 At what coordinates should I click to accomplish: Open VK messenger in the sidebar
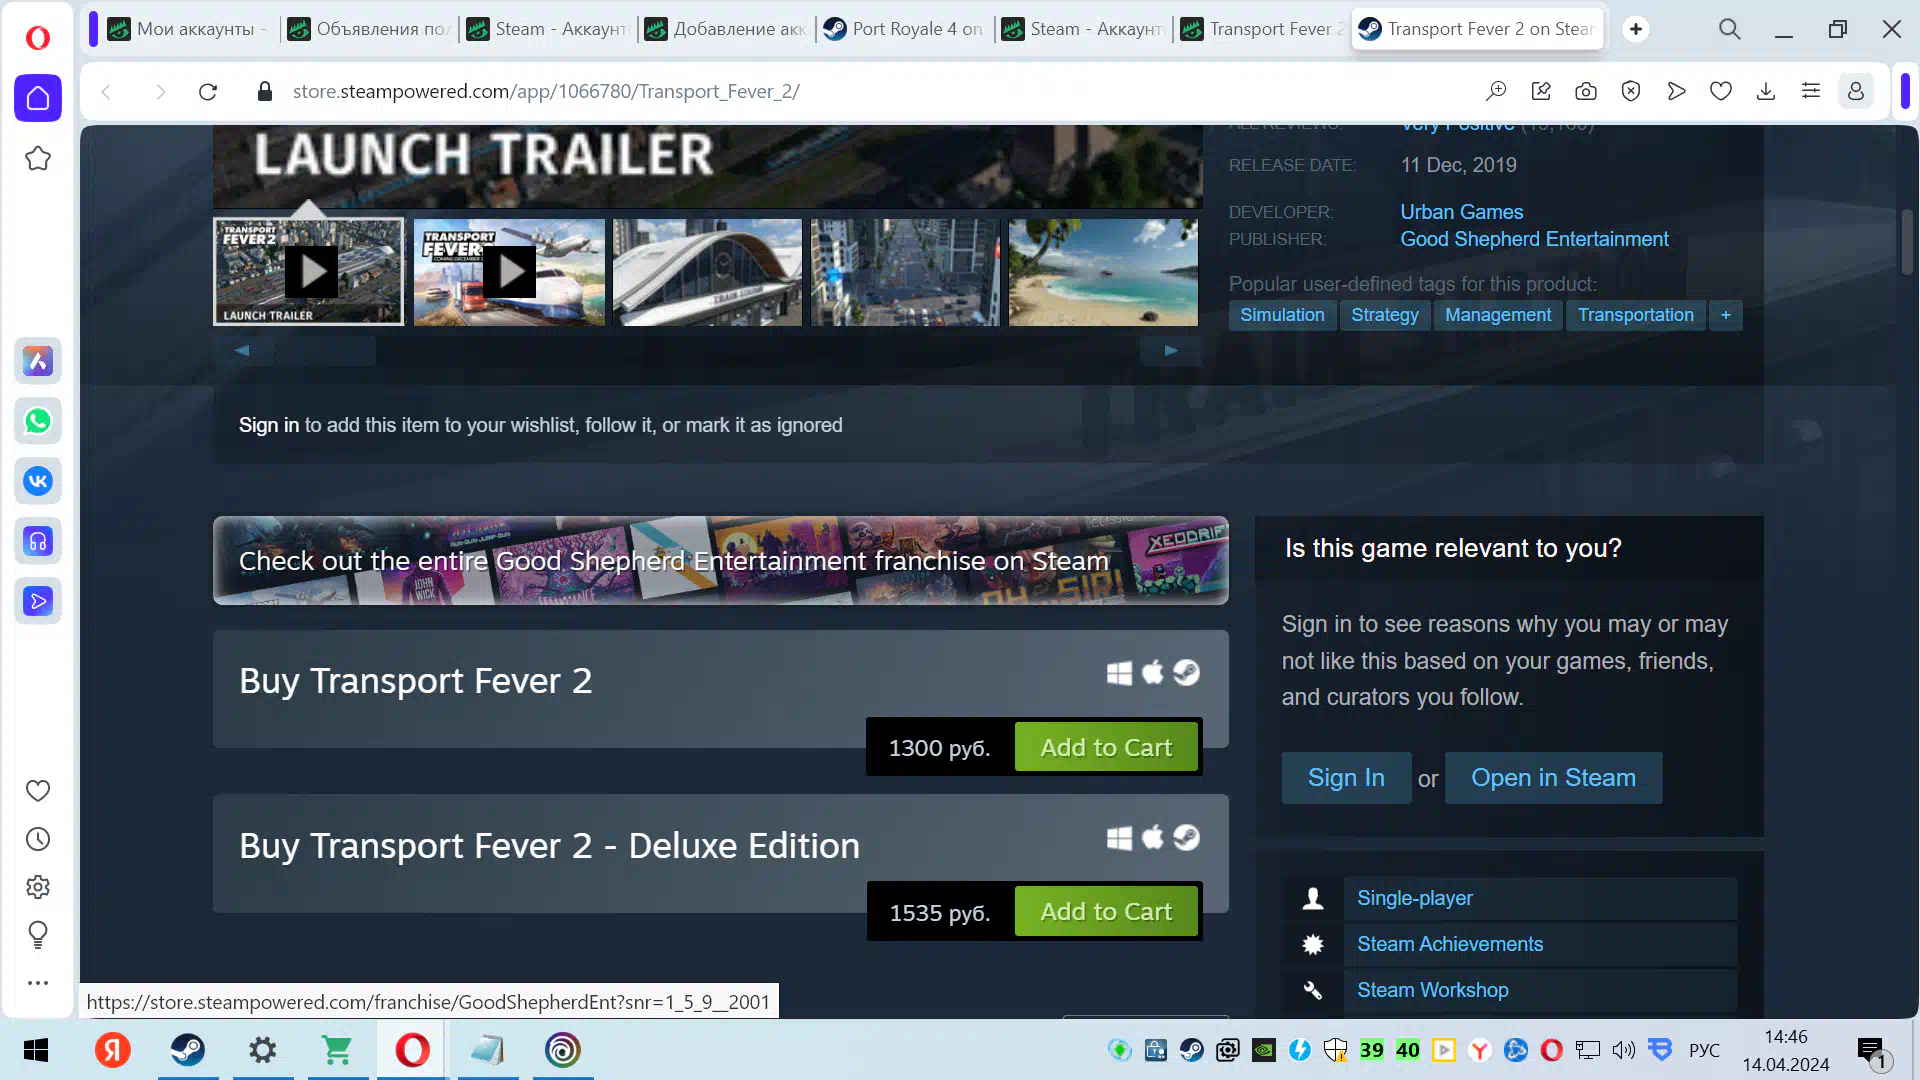[x=38, y=481]
